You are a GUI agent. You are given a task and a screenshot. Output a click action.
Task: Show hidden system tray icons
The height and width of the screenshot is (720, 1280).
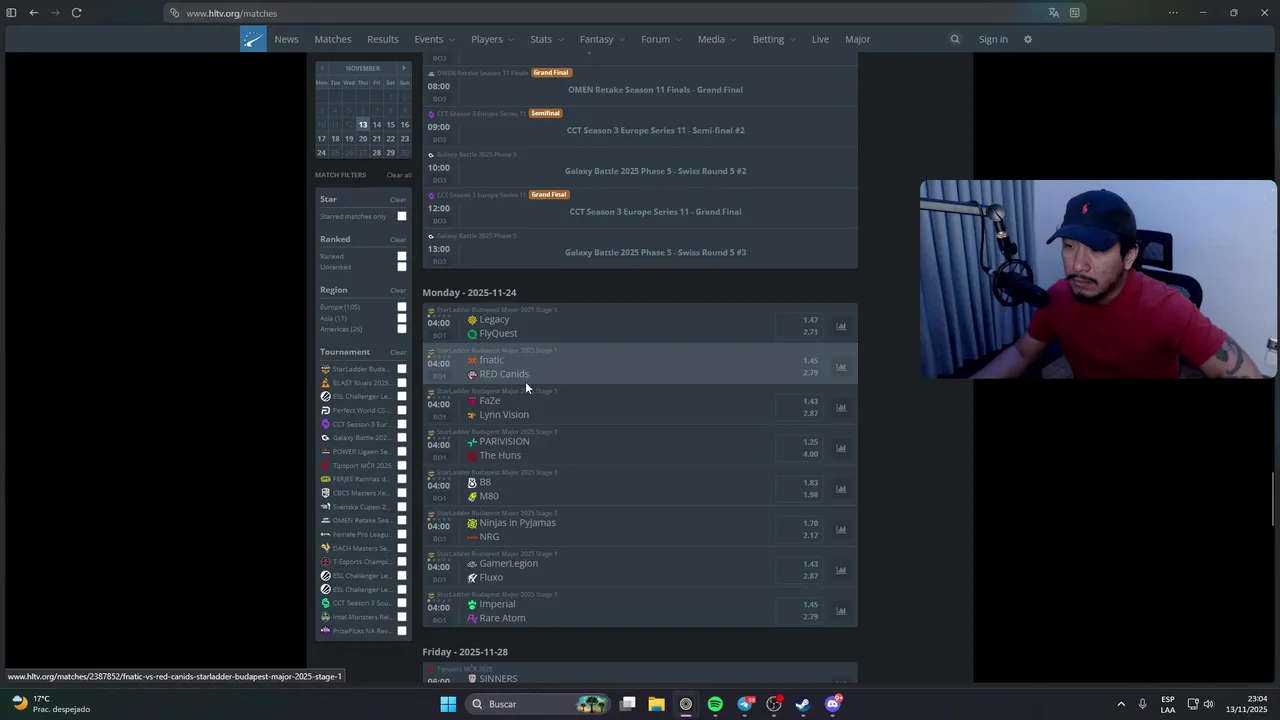pyautogui.click(x=1121, y=704)
